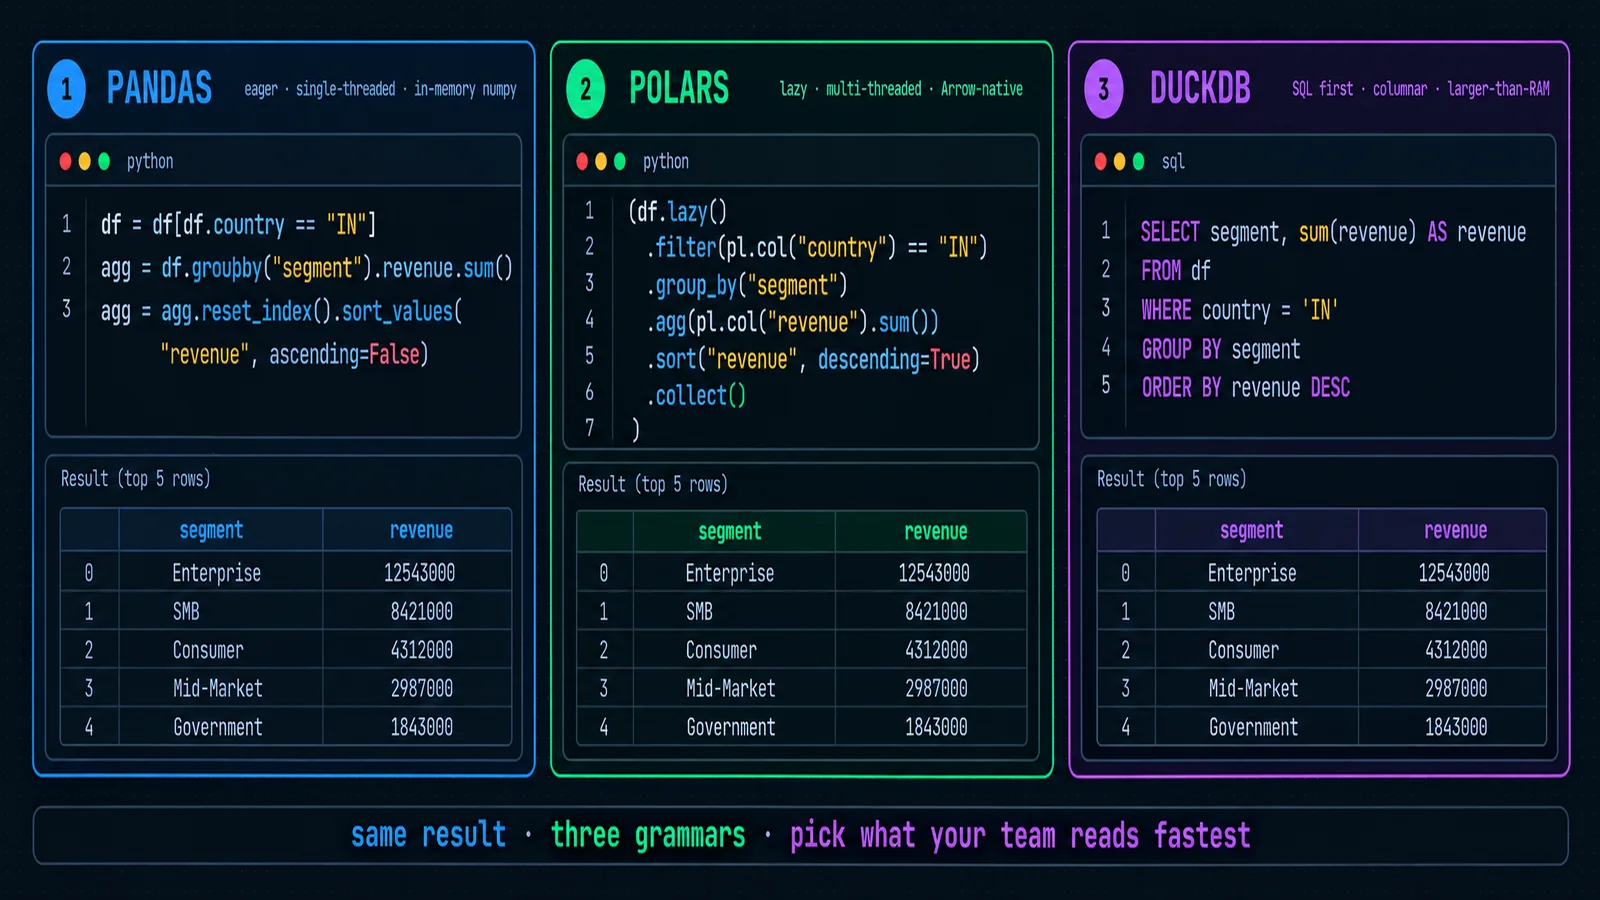Click green dot in DuckDB sql window

point(1138,161)
